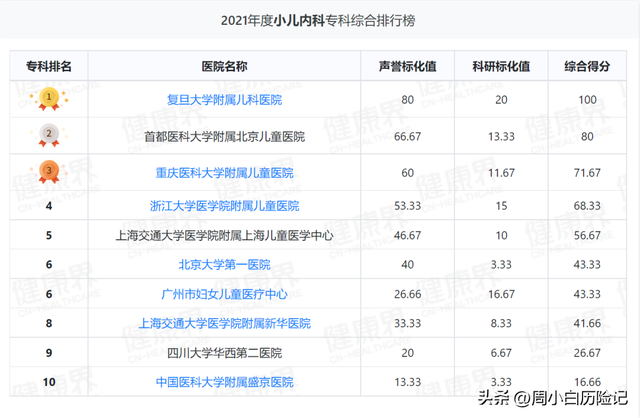This screenshot has height=418, width=640.
Task: Select 四川大学华西第二医院 hospital name
Action: 224,353
